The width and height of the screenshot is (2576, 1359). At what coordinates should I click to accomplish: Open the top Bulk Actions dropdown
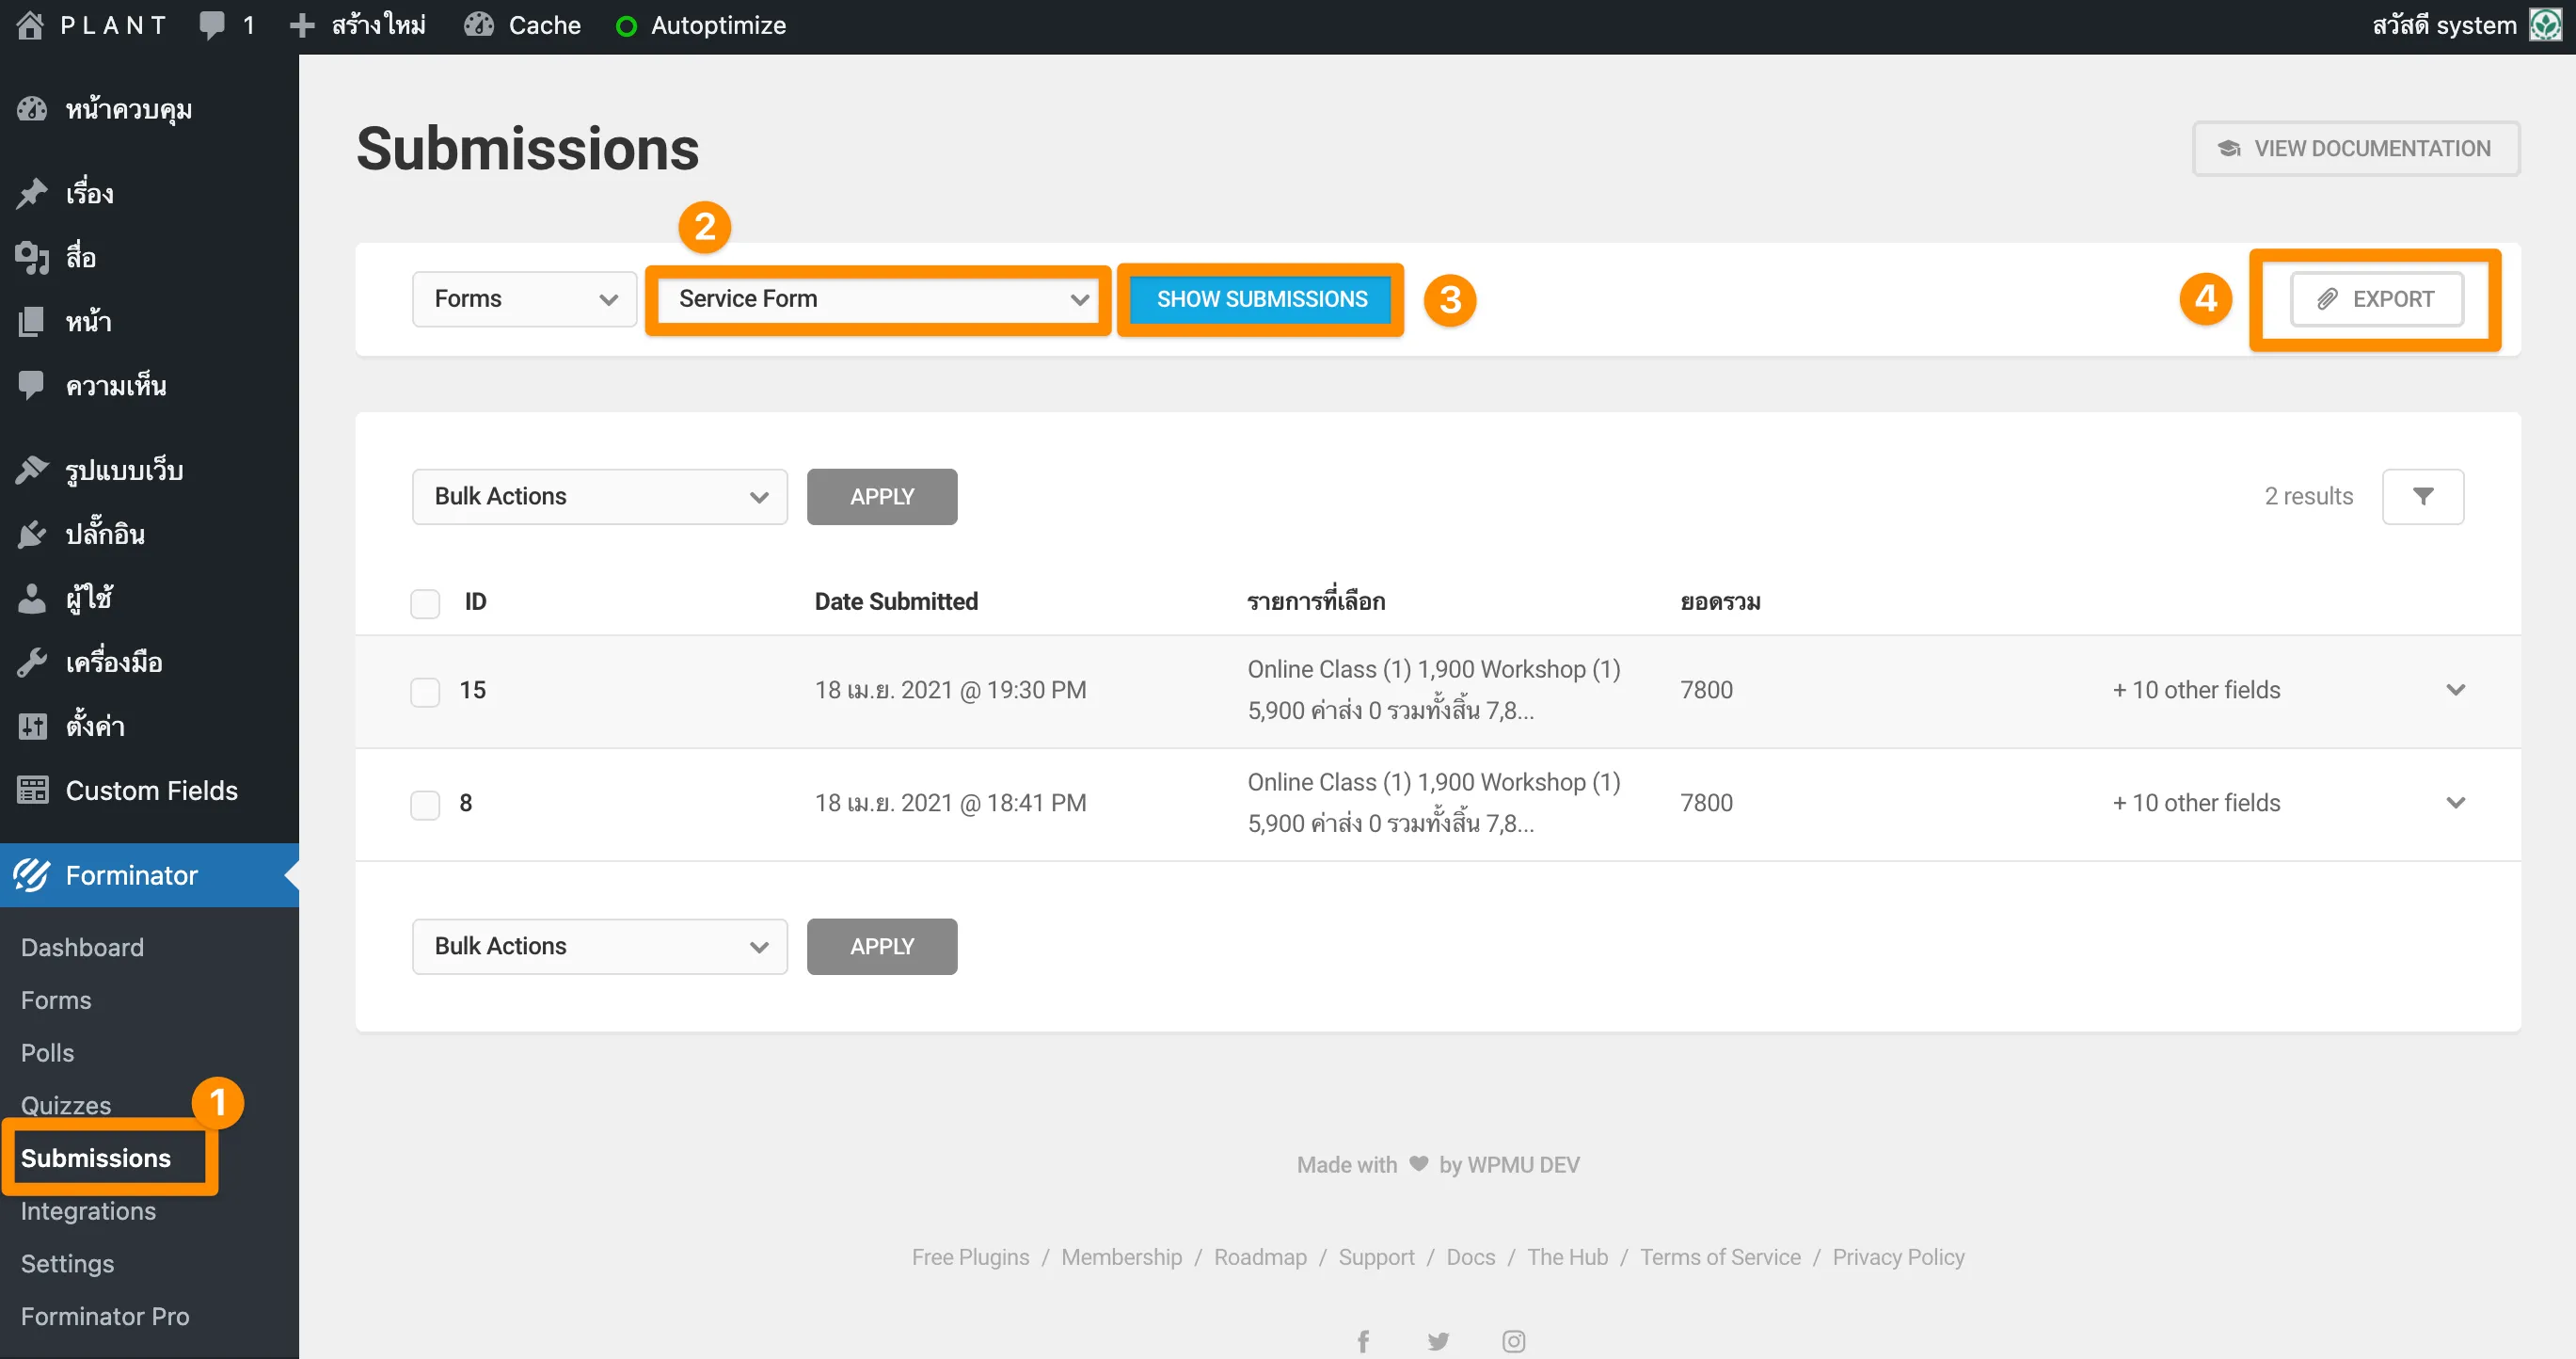tap(599, 497)
